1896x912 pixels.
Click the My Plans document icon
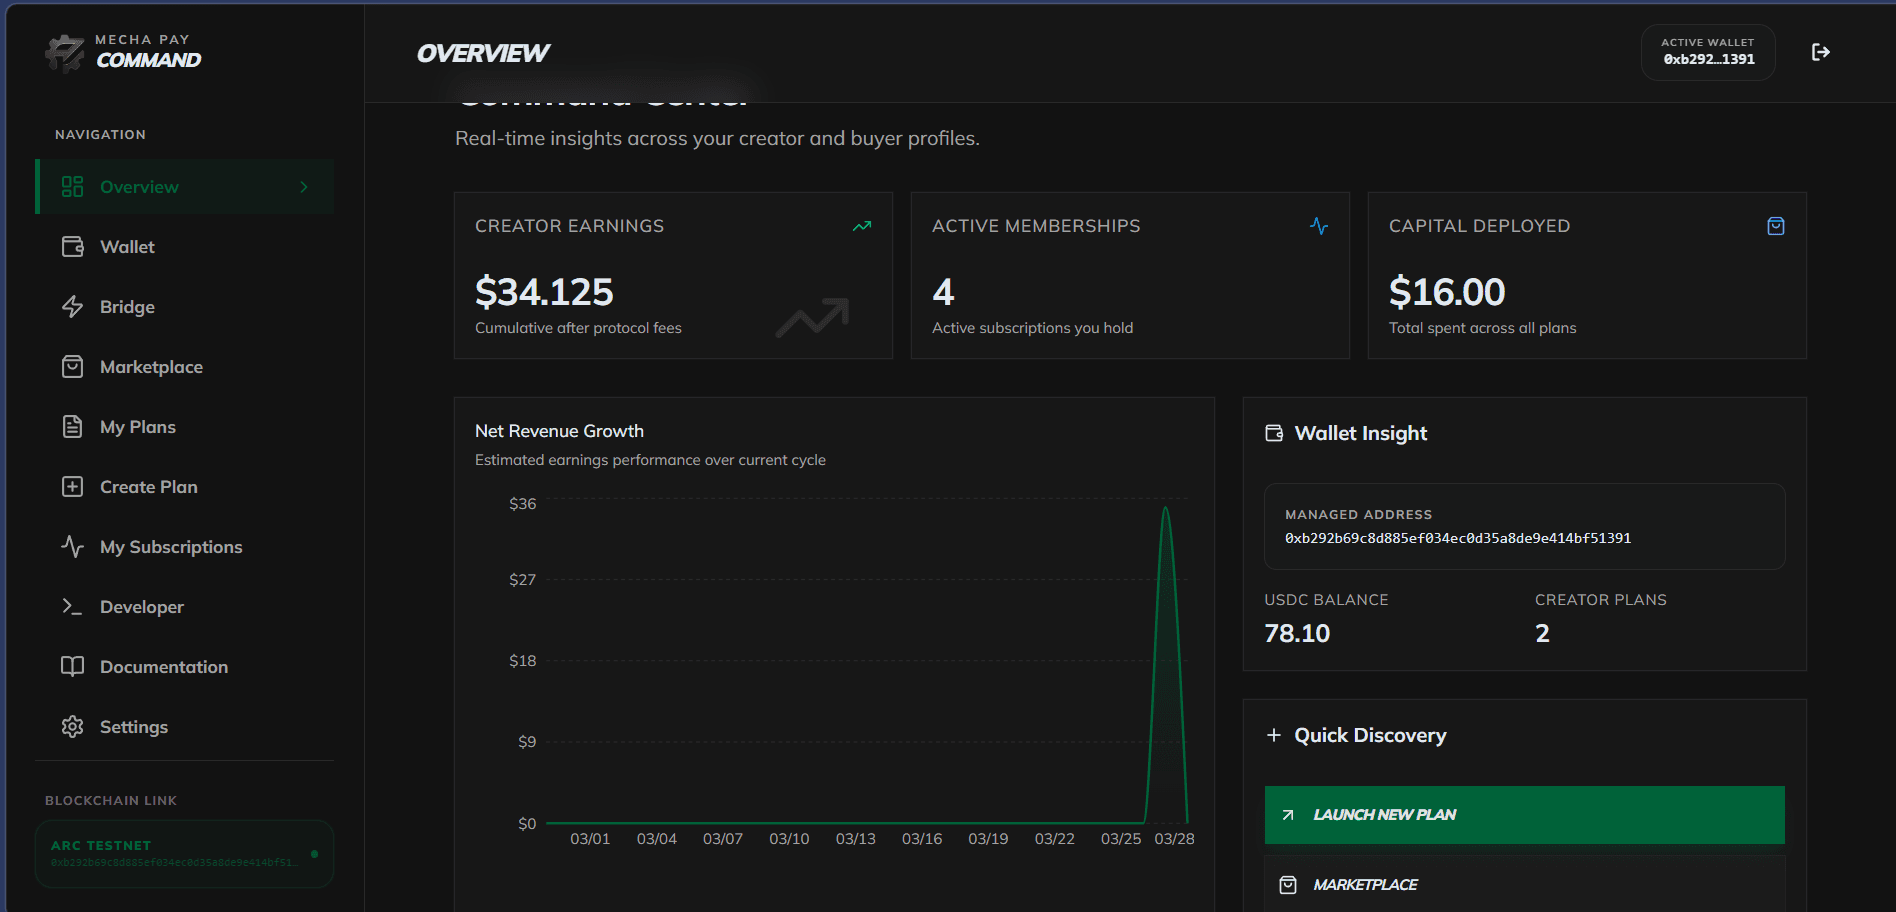coord(72,427)
